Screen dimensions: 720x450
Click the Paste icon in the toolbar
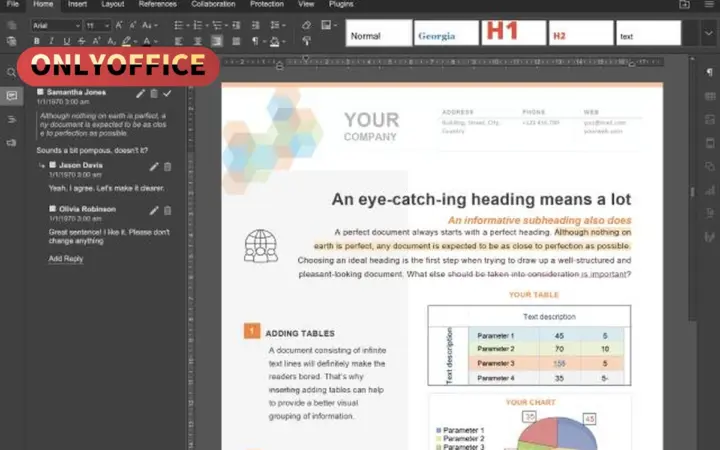coord(11,41)
